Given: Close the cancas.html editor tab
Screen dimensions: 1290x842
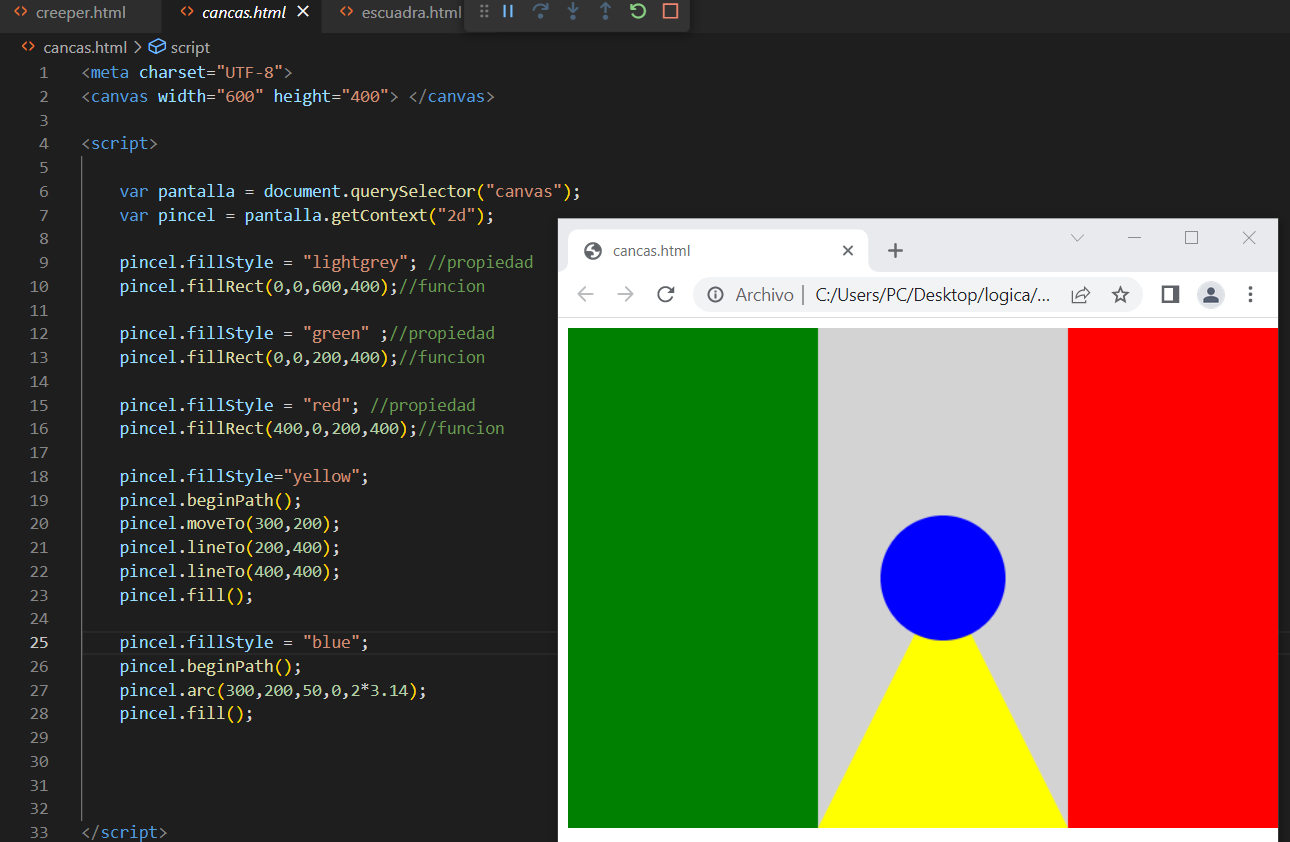Looking at the screenshot, I should pos(303,13).
